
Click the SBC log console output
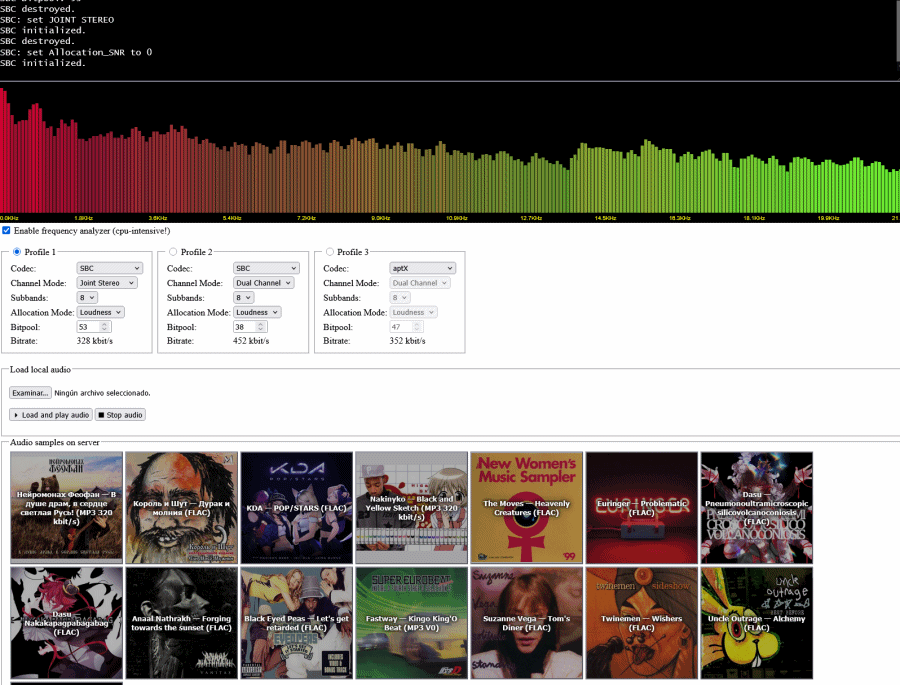448,40
